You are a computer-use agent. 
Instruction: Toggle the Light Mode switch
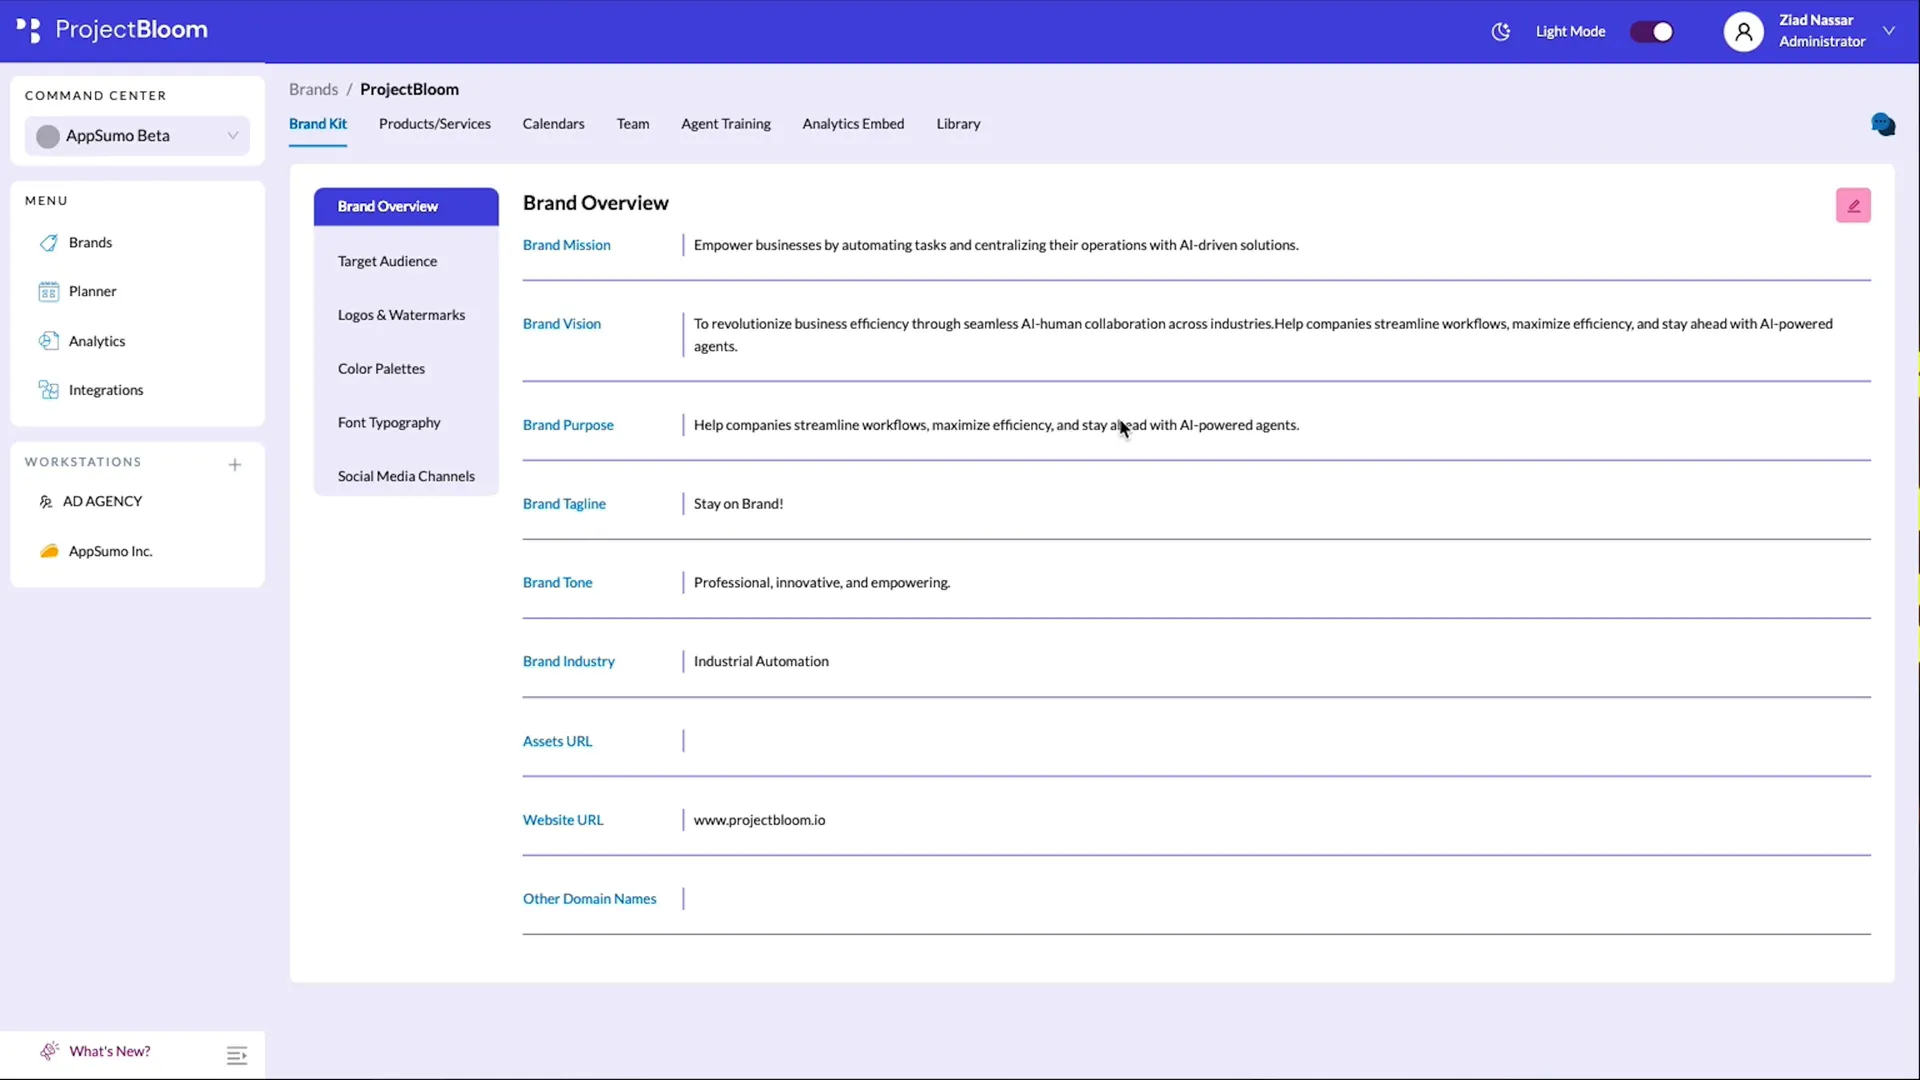pyautogui.click(x=1652, y=32)
